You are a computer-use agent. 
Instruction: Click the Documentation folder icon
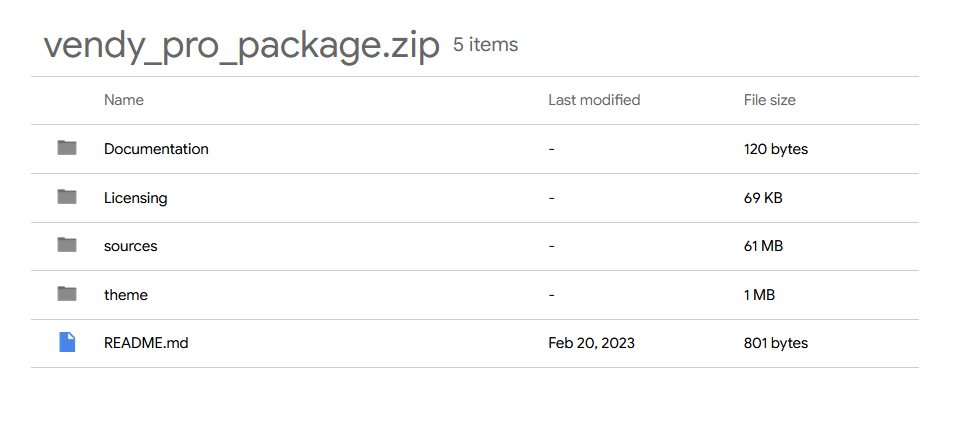(67, 148)
